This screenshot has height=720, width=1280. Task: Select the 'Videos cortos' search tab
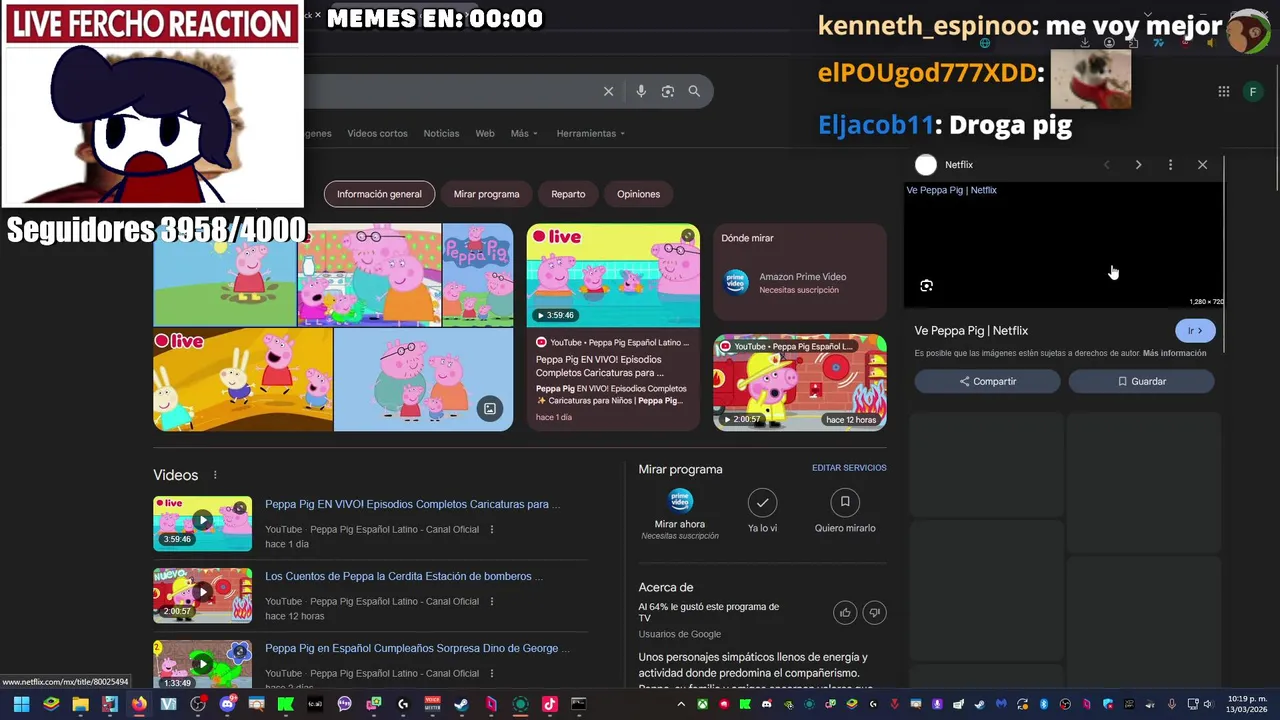[x=377, y=133]
